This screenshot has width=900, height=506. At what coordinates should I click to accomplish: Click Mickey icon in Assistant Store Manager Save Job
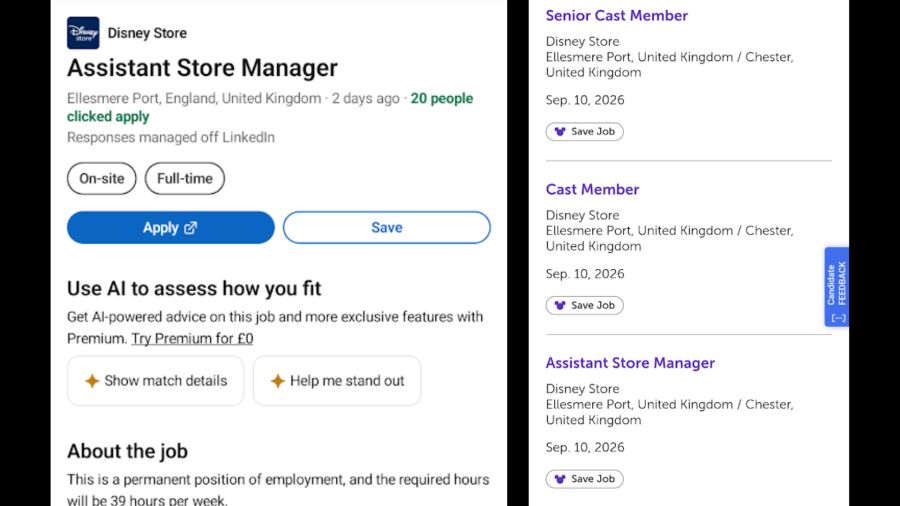pos(560,479)
